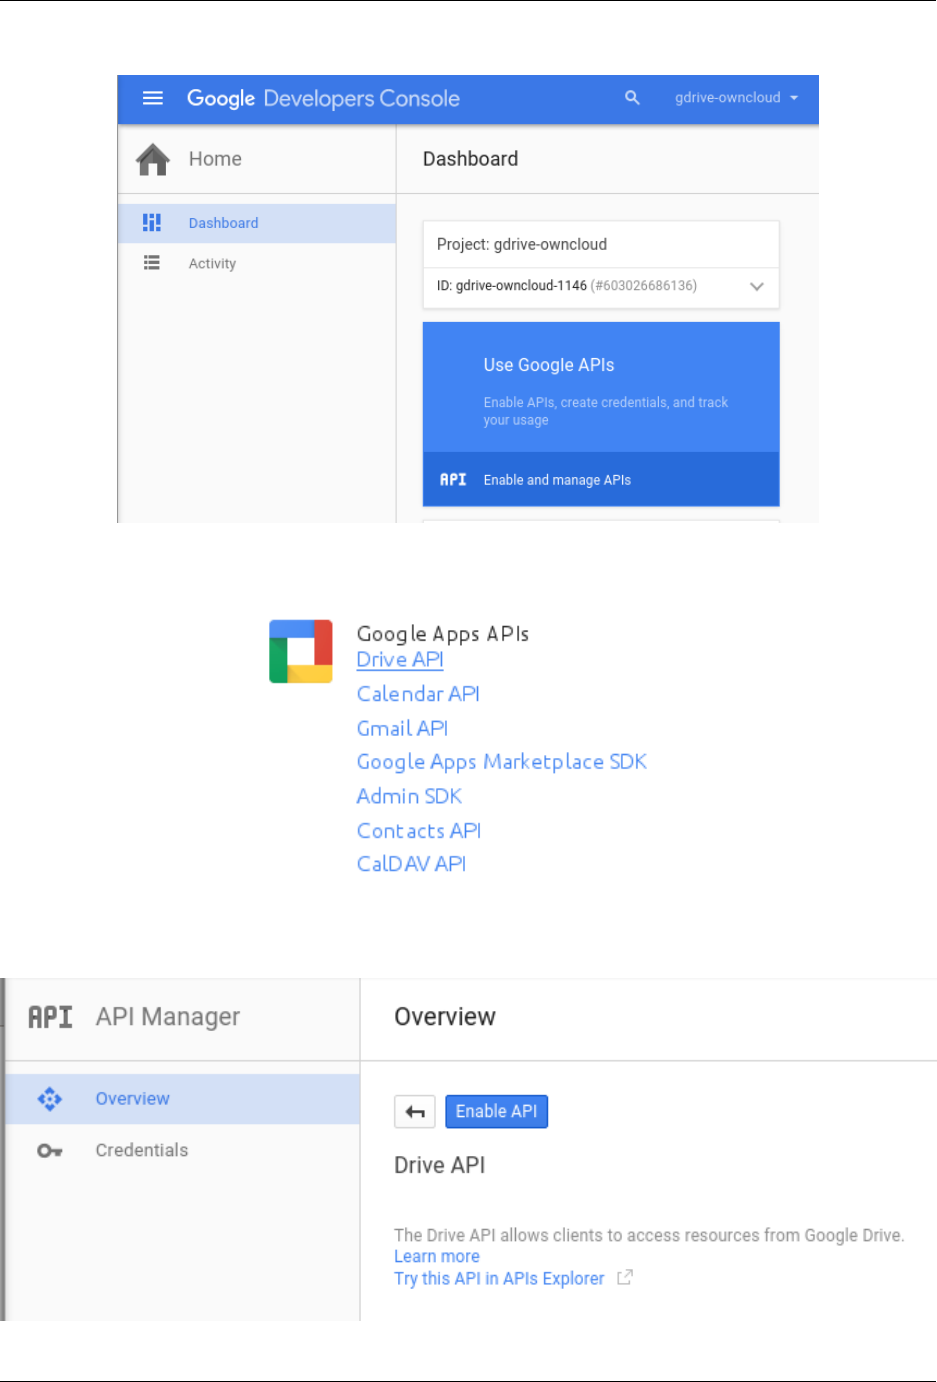The width and height of the screenshot is (937, 1382).
Task: Open the hamburger navigation menu
Action: point(153,98)
